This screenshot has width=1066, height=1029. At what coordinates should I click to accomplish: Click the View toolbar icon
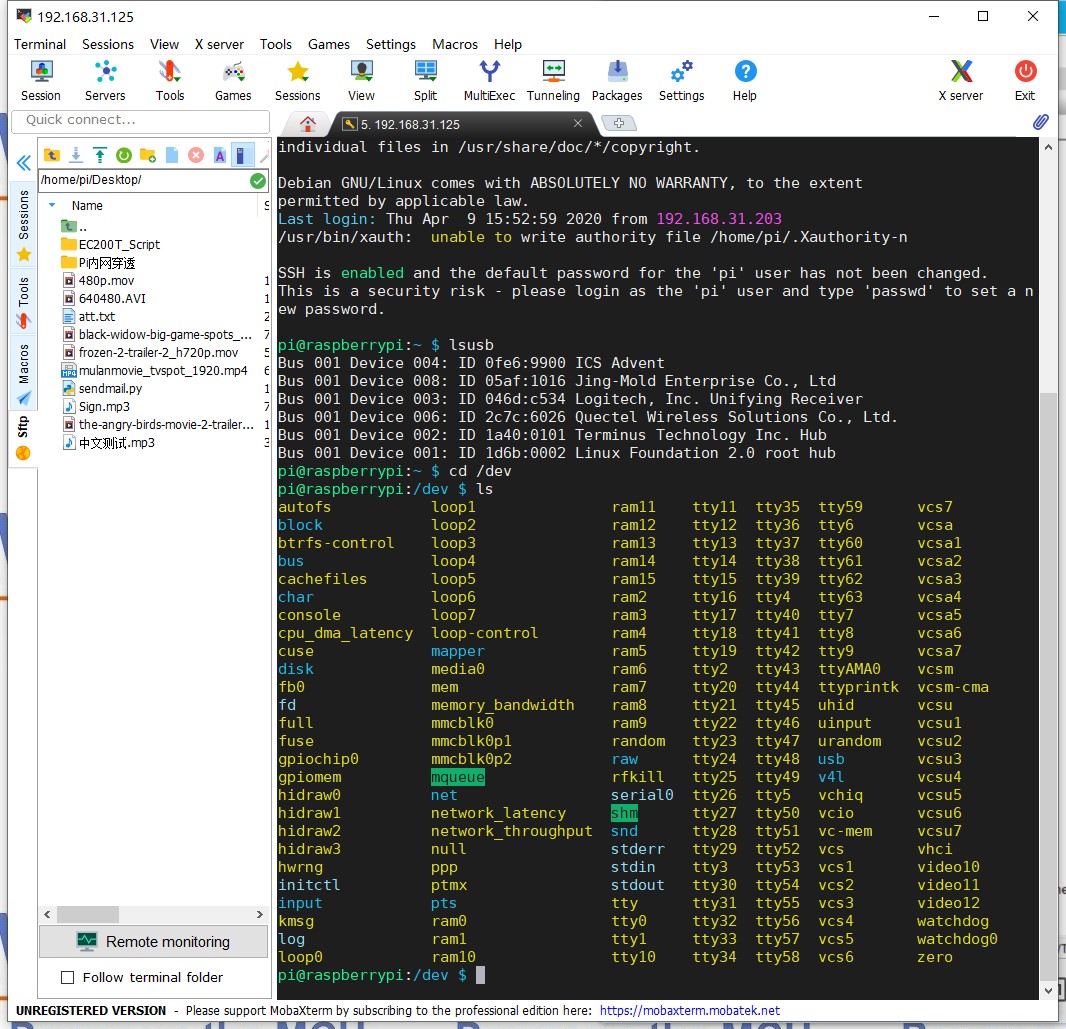[361, 80]
